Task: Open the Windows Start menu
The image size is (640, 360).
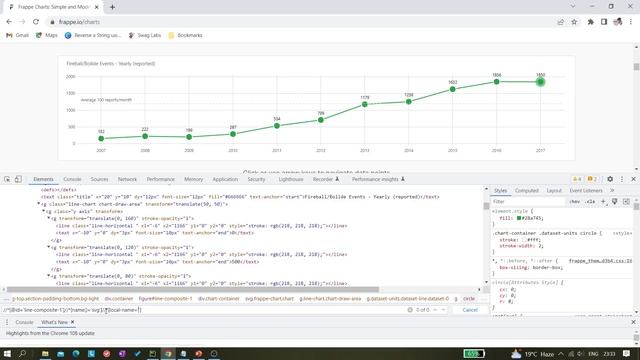Action: [7, 353]
